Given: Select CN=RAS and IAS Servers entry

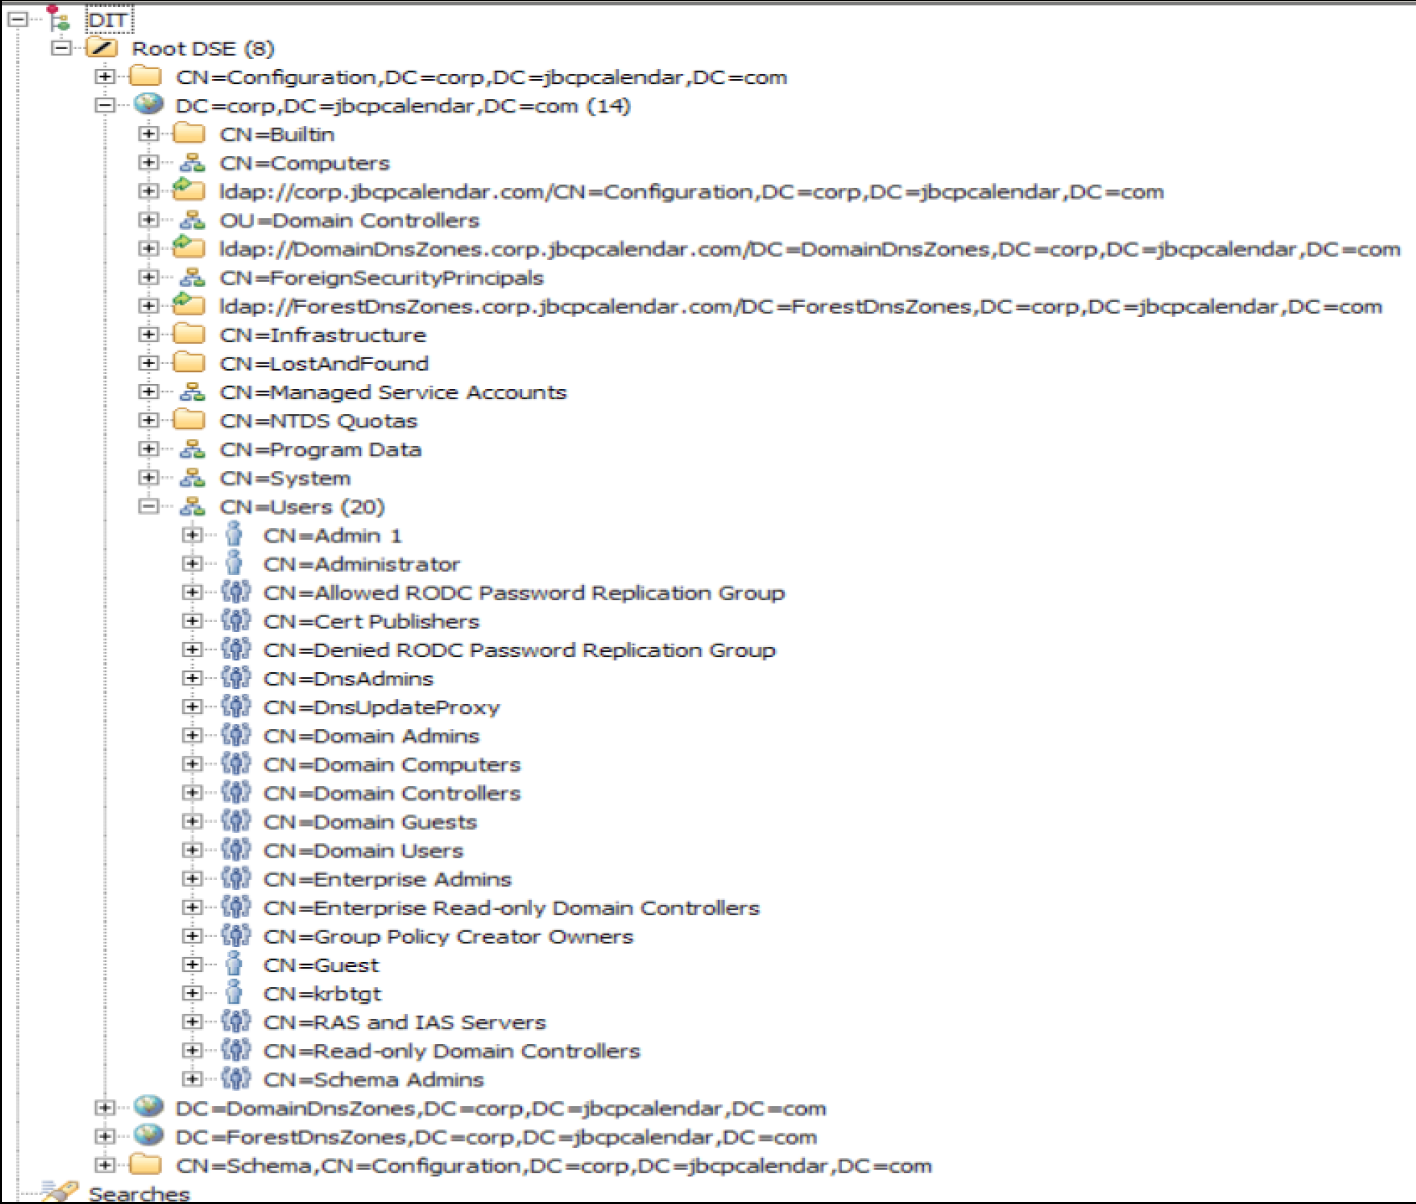Looking at the screenshot, I should (405, 1022).
